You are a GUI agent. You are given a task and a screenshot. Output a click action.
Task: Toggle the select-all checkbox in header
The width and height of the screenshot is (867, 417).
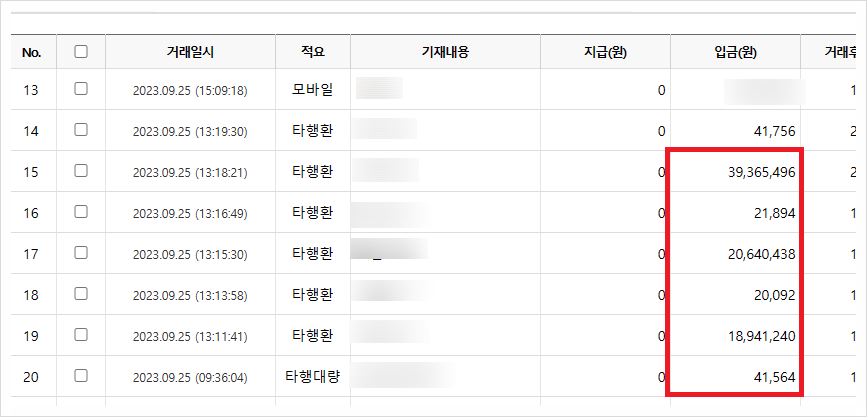pos(81,51)
